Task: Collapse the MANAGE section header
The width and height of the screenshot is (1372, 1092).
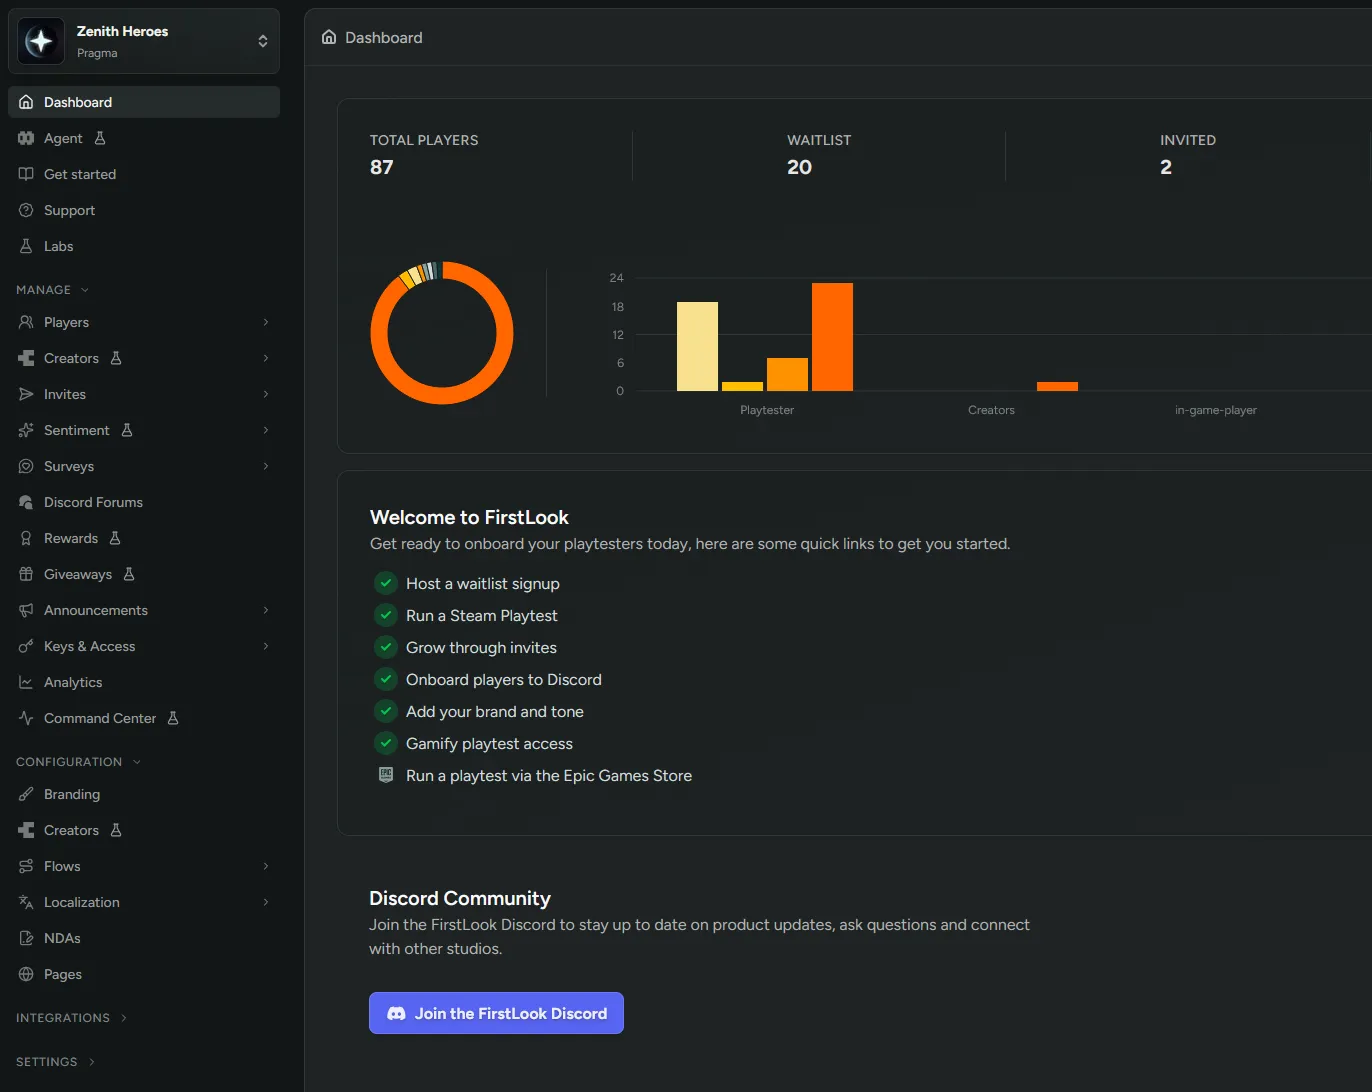Action: (x=53, y=290)
